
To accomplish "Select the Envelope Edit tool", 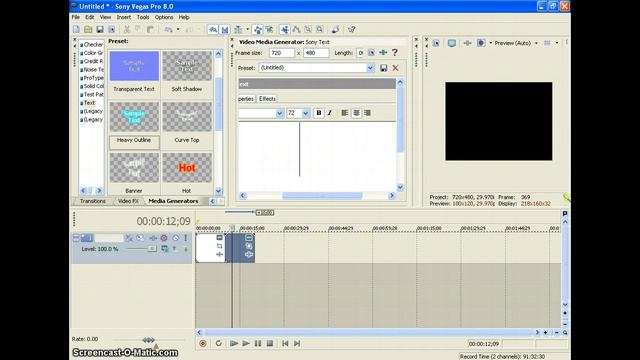I will click(297, 29).
